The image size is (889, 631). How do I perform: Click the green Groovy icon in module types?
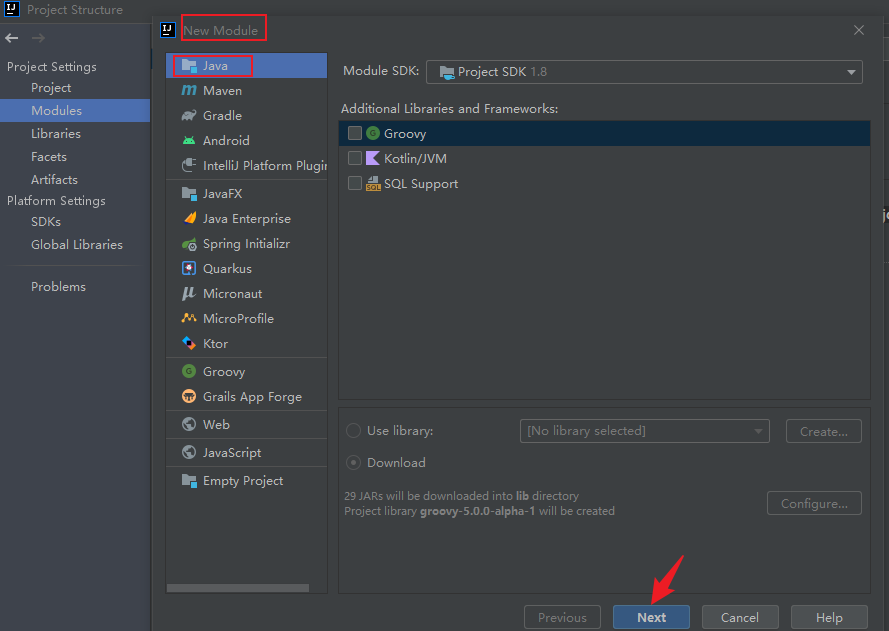pos(189,371)
